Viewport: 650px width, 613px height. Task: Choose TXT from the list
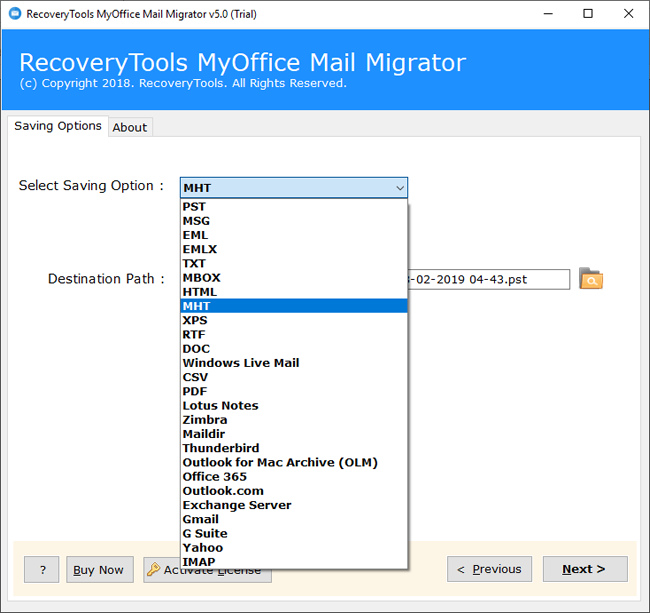point(294,263)
